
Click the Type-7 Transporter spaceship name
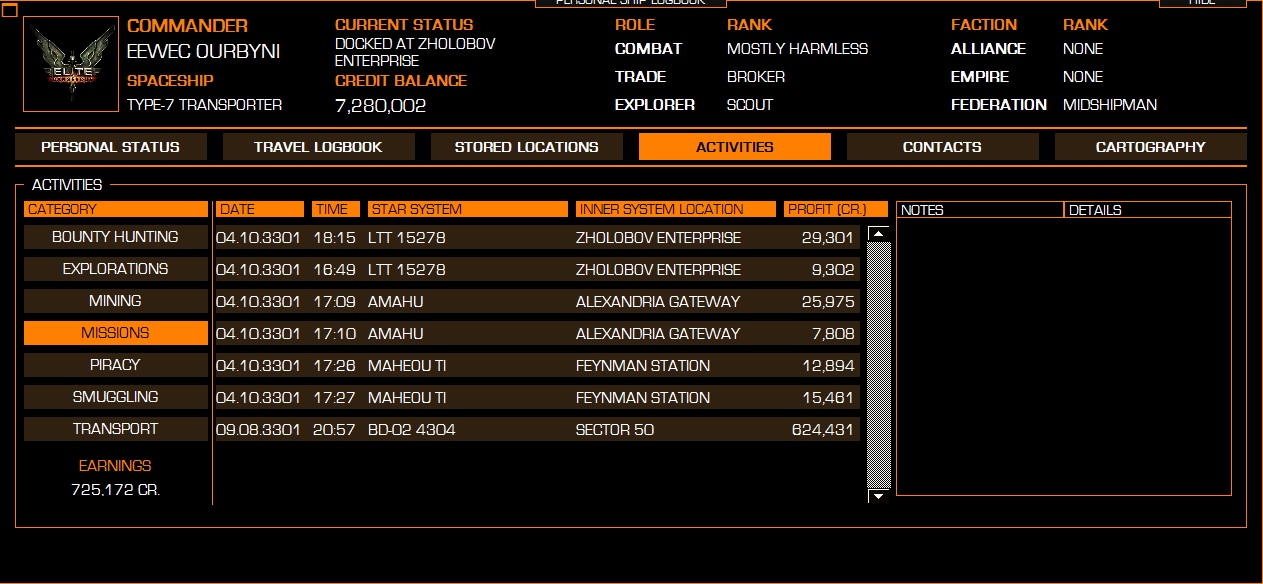pos(205,105)
